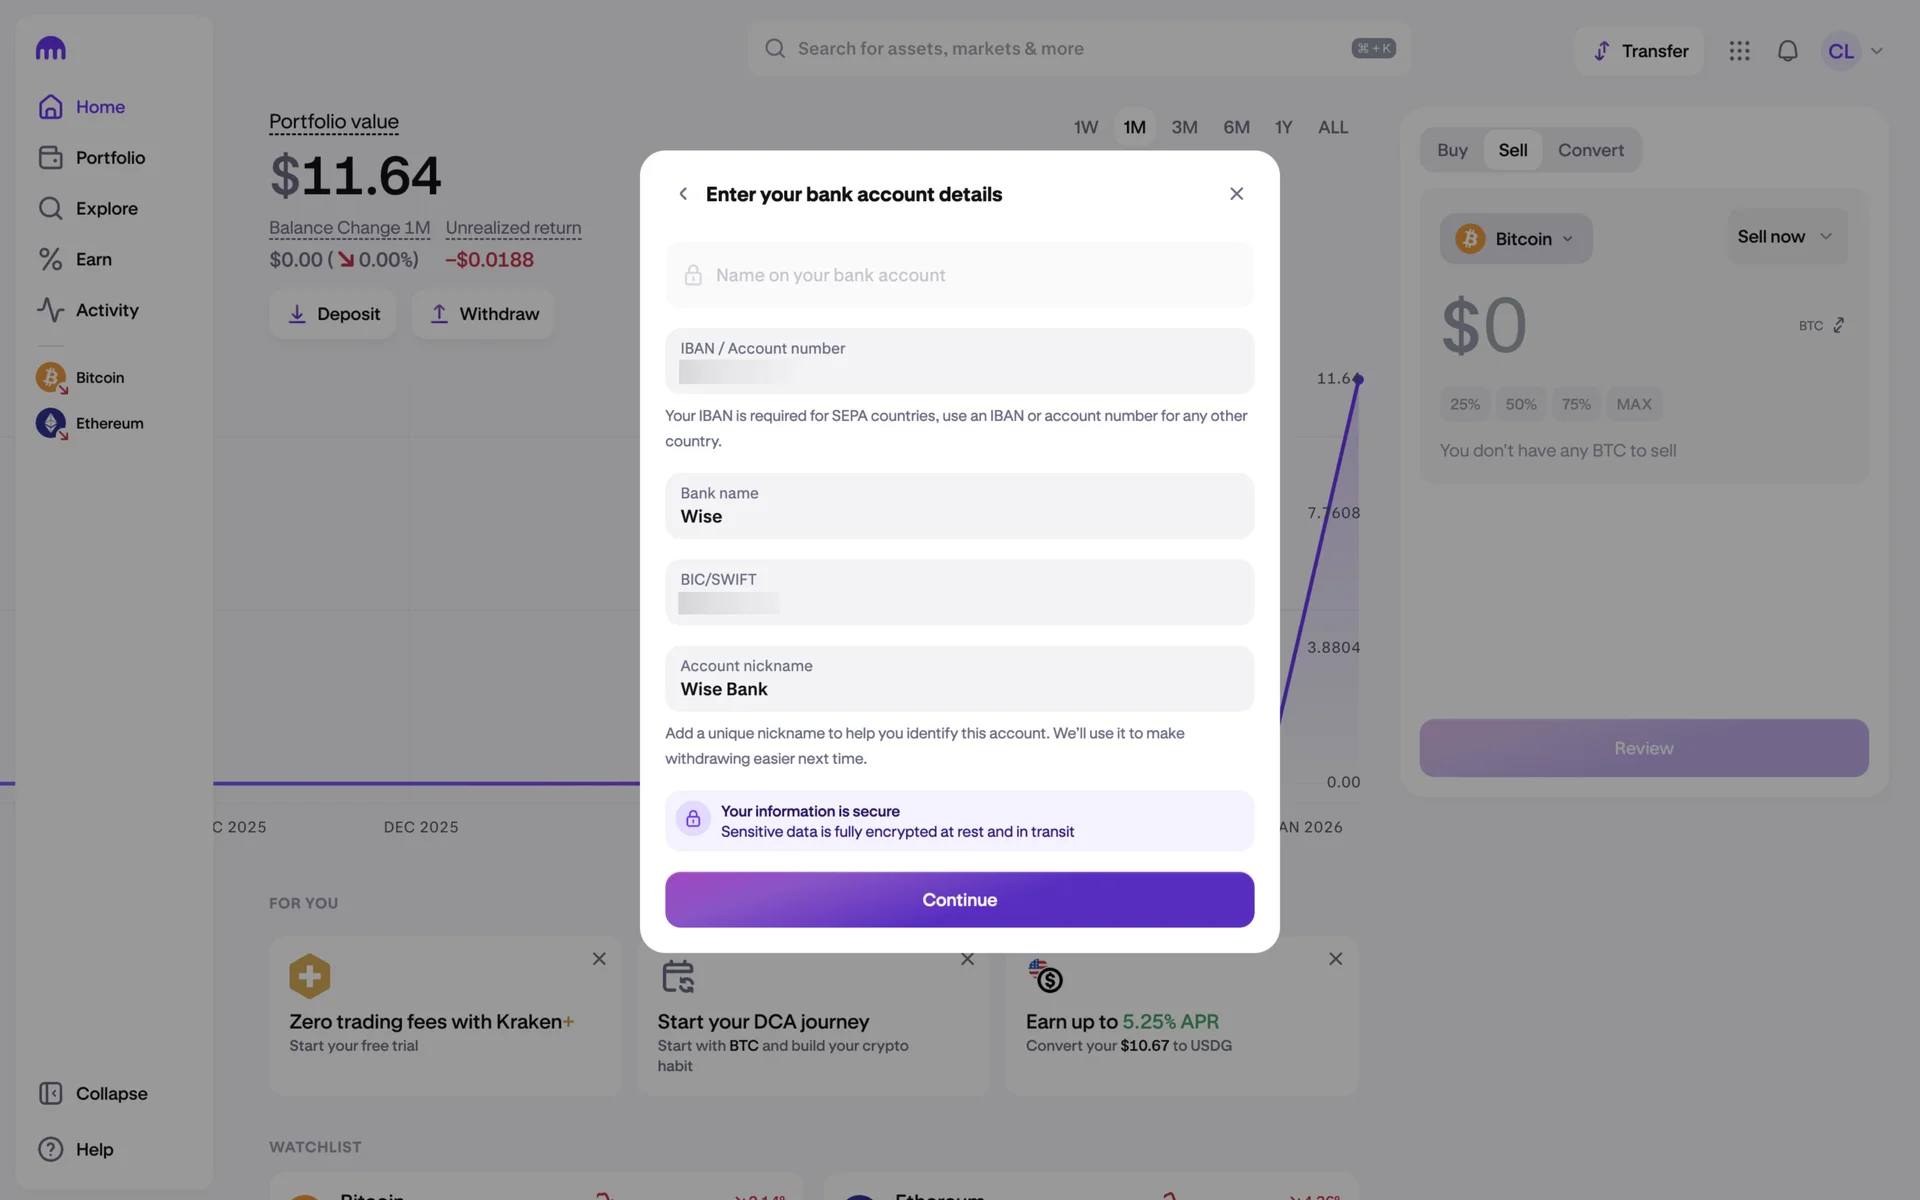This screenshot has width=1920, height=1200.
Task: Select the 3M chart time range
Action: (x=1184, y=127)
